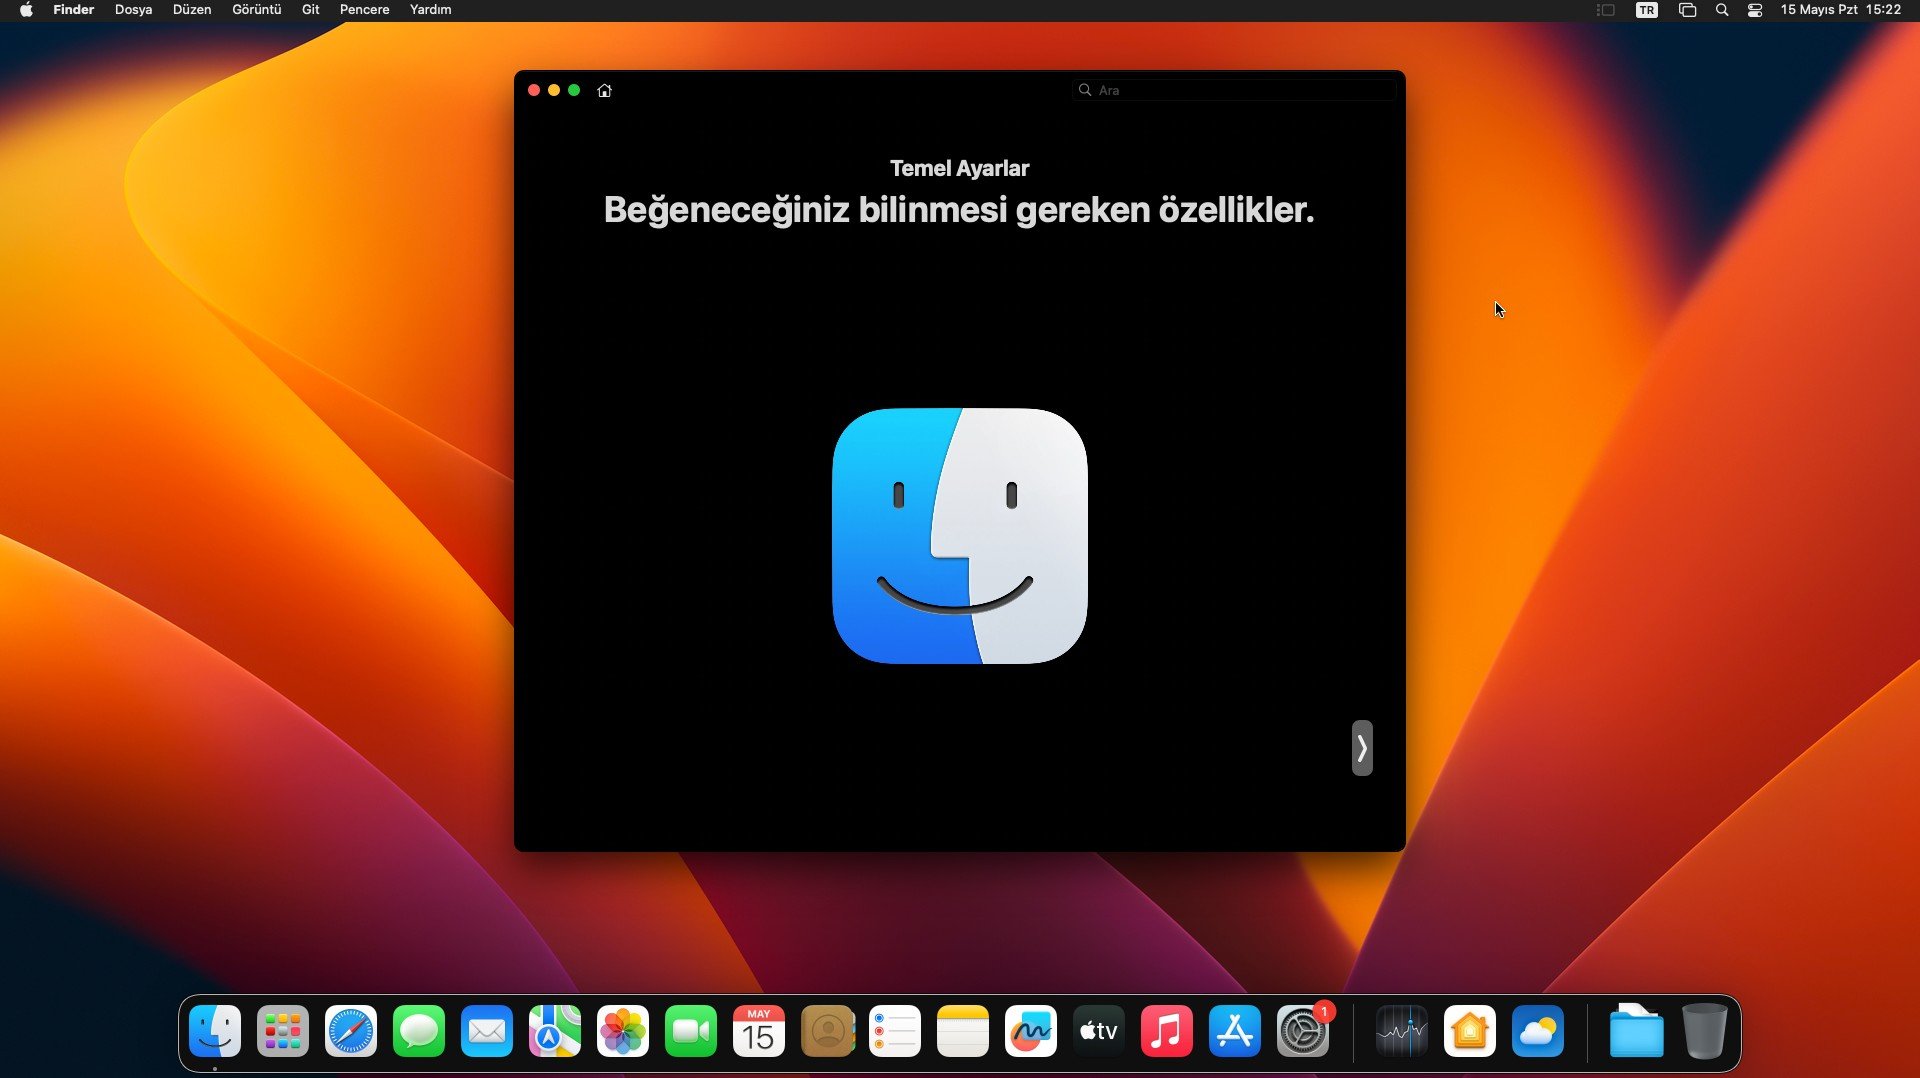The width and height of the screenshot is (1920, 1078).
Task: Open System Settings with notification badge
Action: tap(1303, 1031)
